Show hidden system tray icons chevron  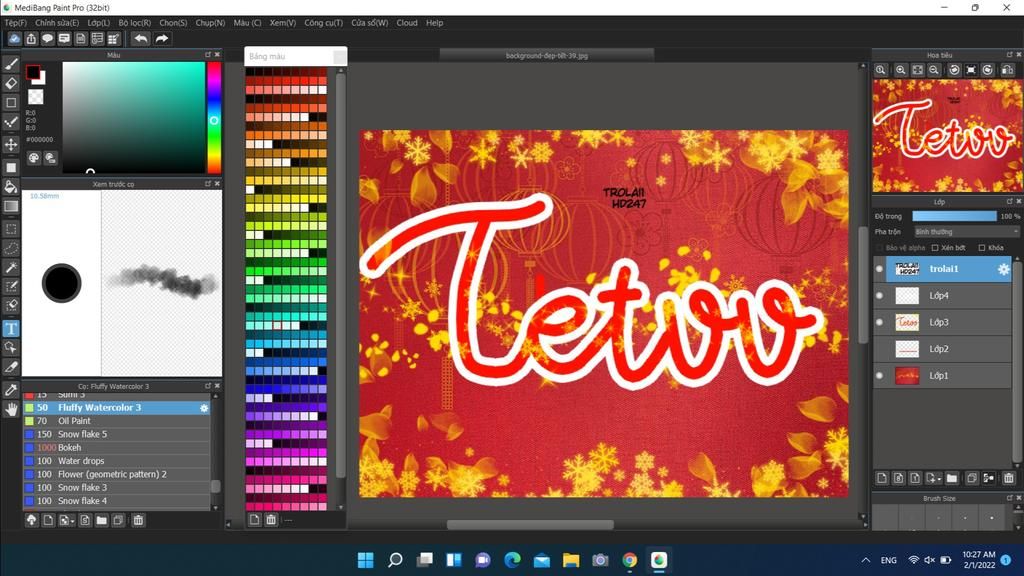pyautogui.click(x=866, y=560)
